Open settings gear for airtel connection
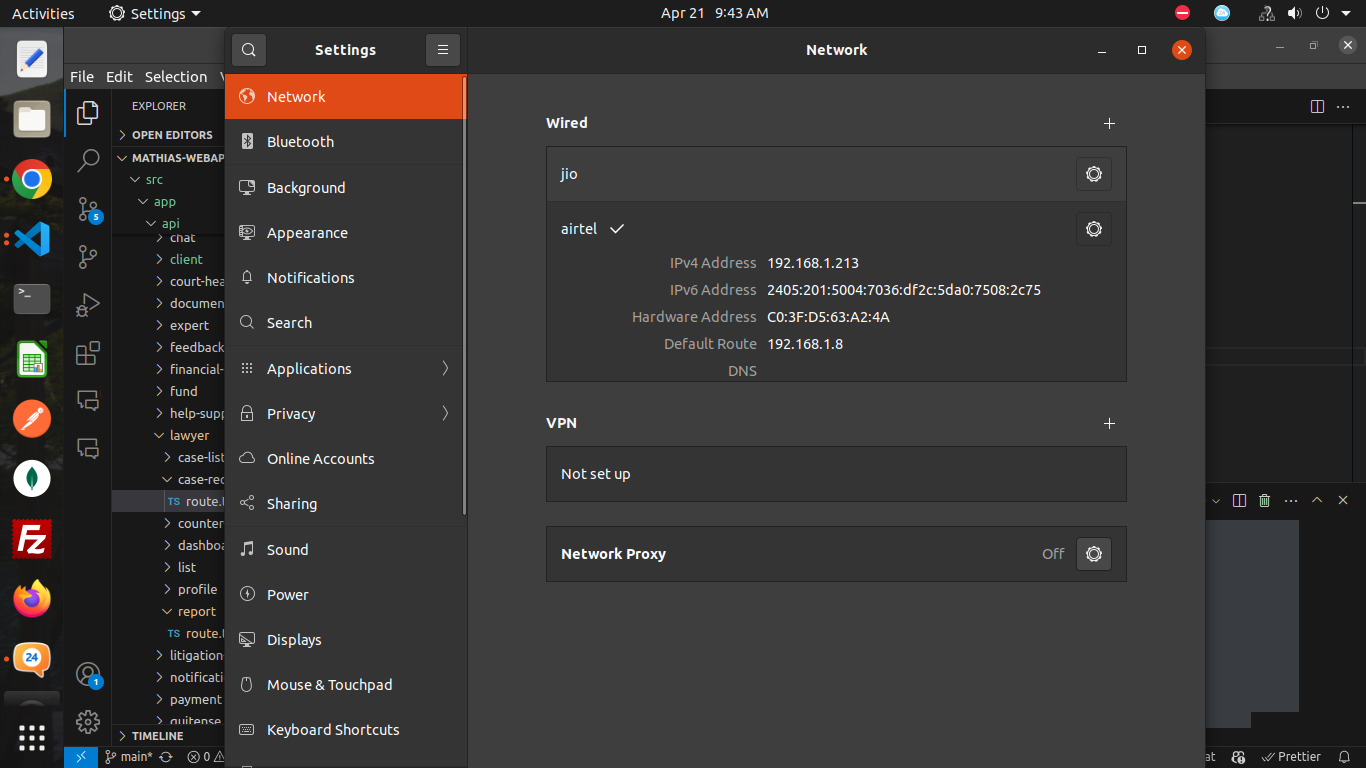The height and width of the screenshot is (768, 1366). click(1093, 229)
